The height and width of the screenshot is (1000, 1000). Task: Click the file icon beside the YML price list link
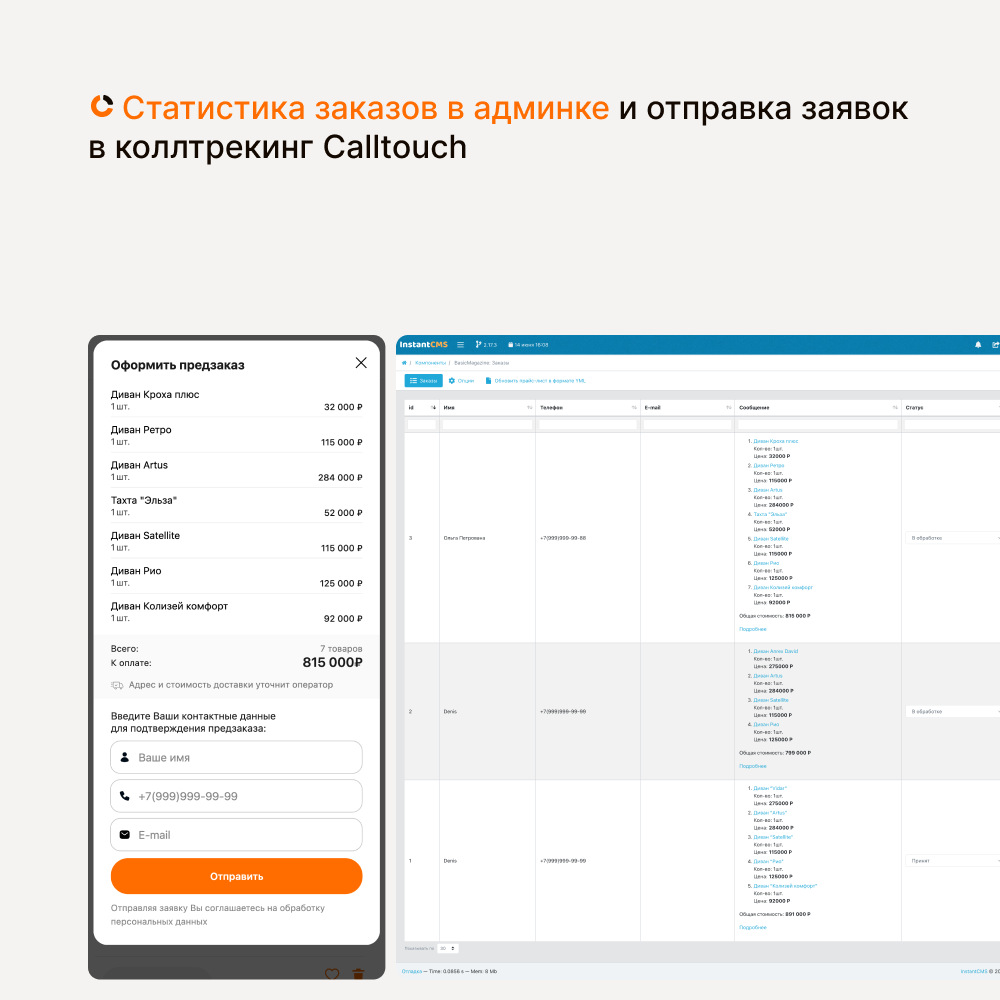489,381
